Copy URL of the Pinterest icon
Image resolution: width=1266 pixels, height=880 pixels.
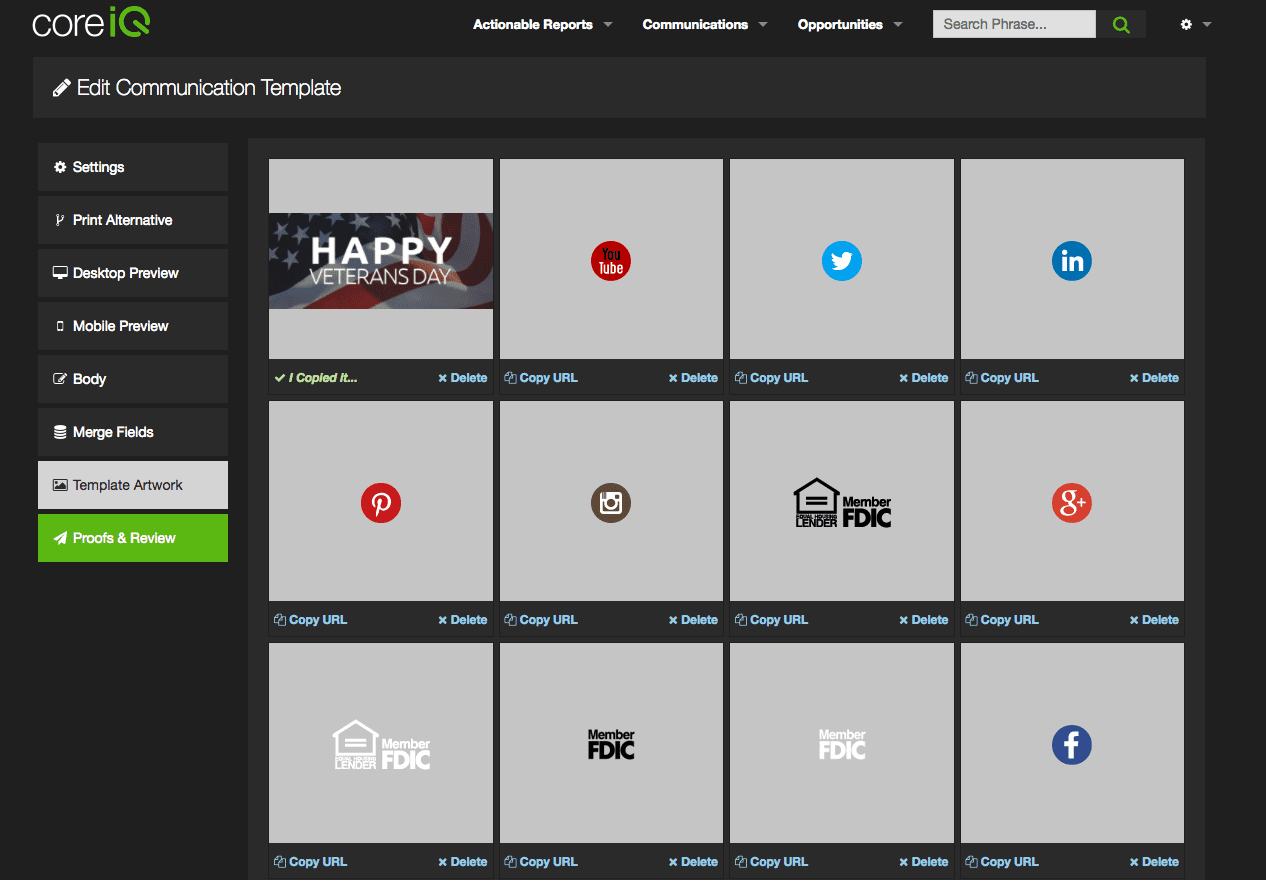(310, 620)
